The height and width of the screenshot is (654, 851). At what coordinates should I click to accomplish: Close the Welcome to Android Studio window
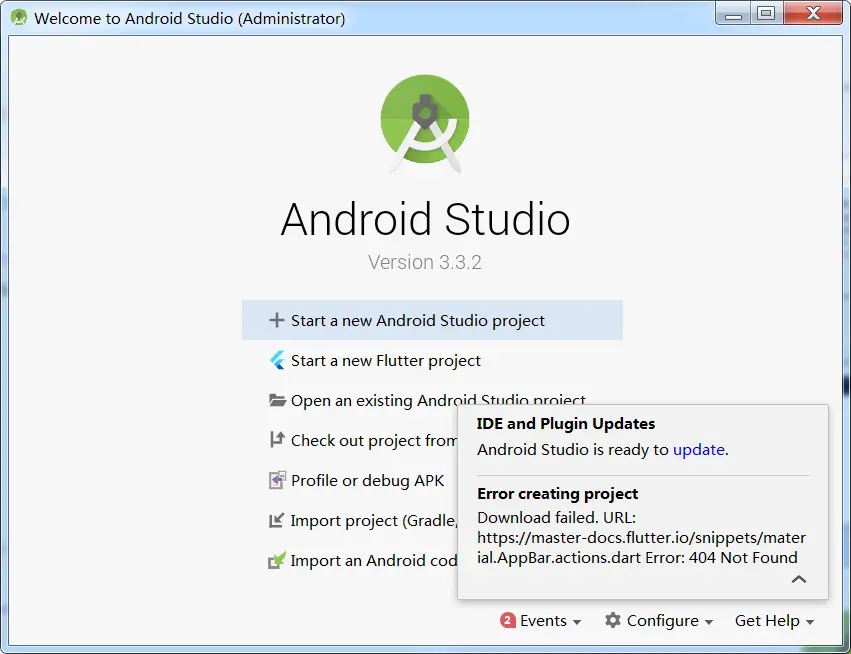813,14
